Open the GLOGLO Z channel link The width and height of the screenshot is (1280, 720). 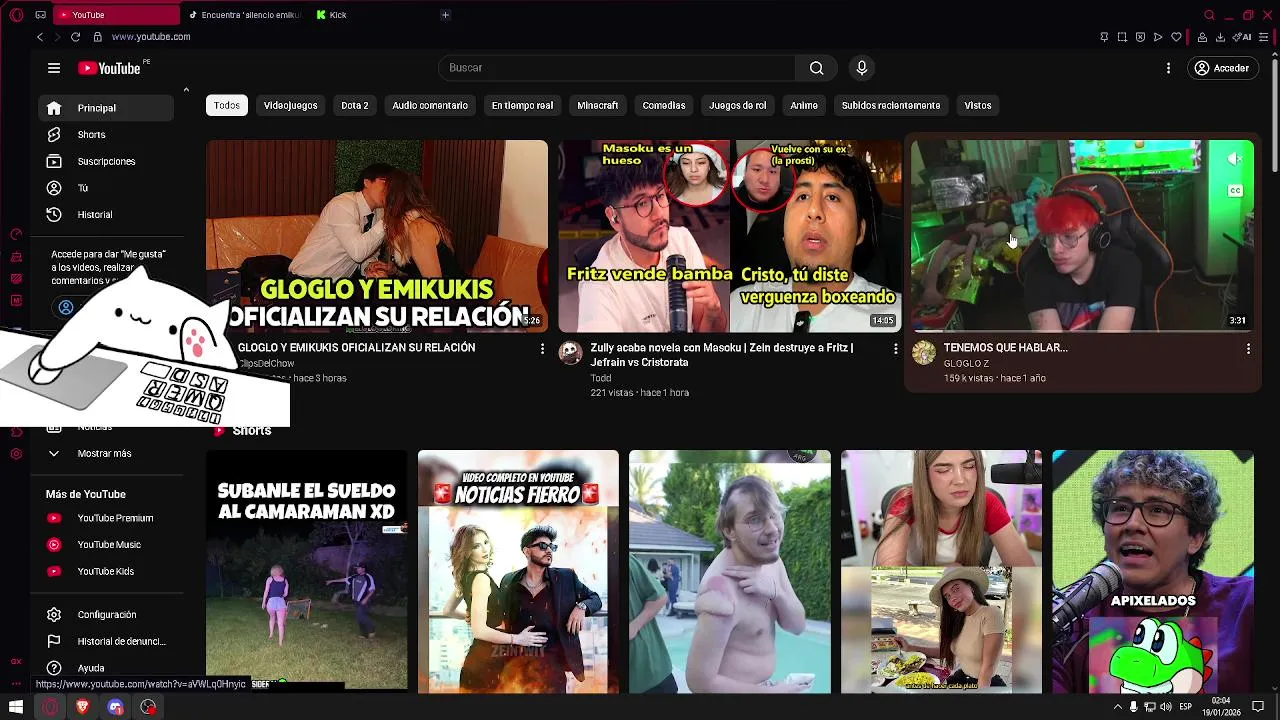[x=966, y=364]
